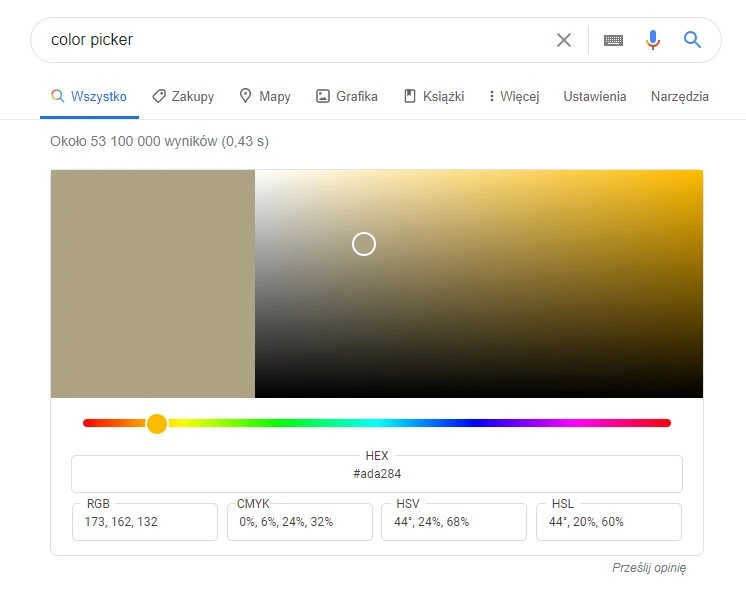Clear the search box with X icon

(x=564, y=40)
